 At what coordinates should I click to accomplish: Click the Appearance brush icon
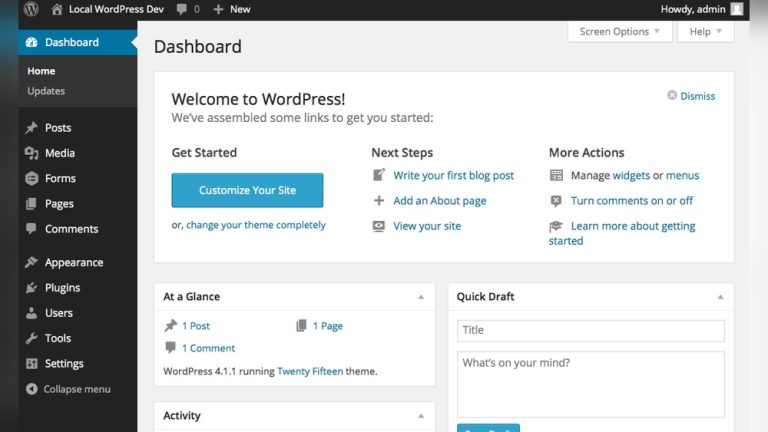pos(31,262)
